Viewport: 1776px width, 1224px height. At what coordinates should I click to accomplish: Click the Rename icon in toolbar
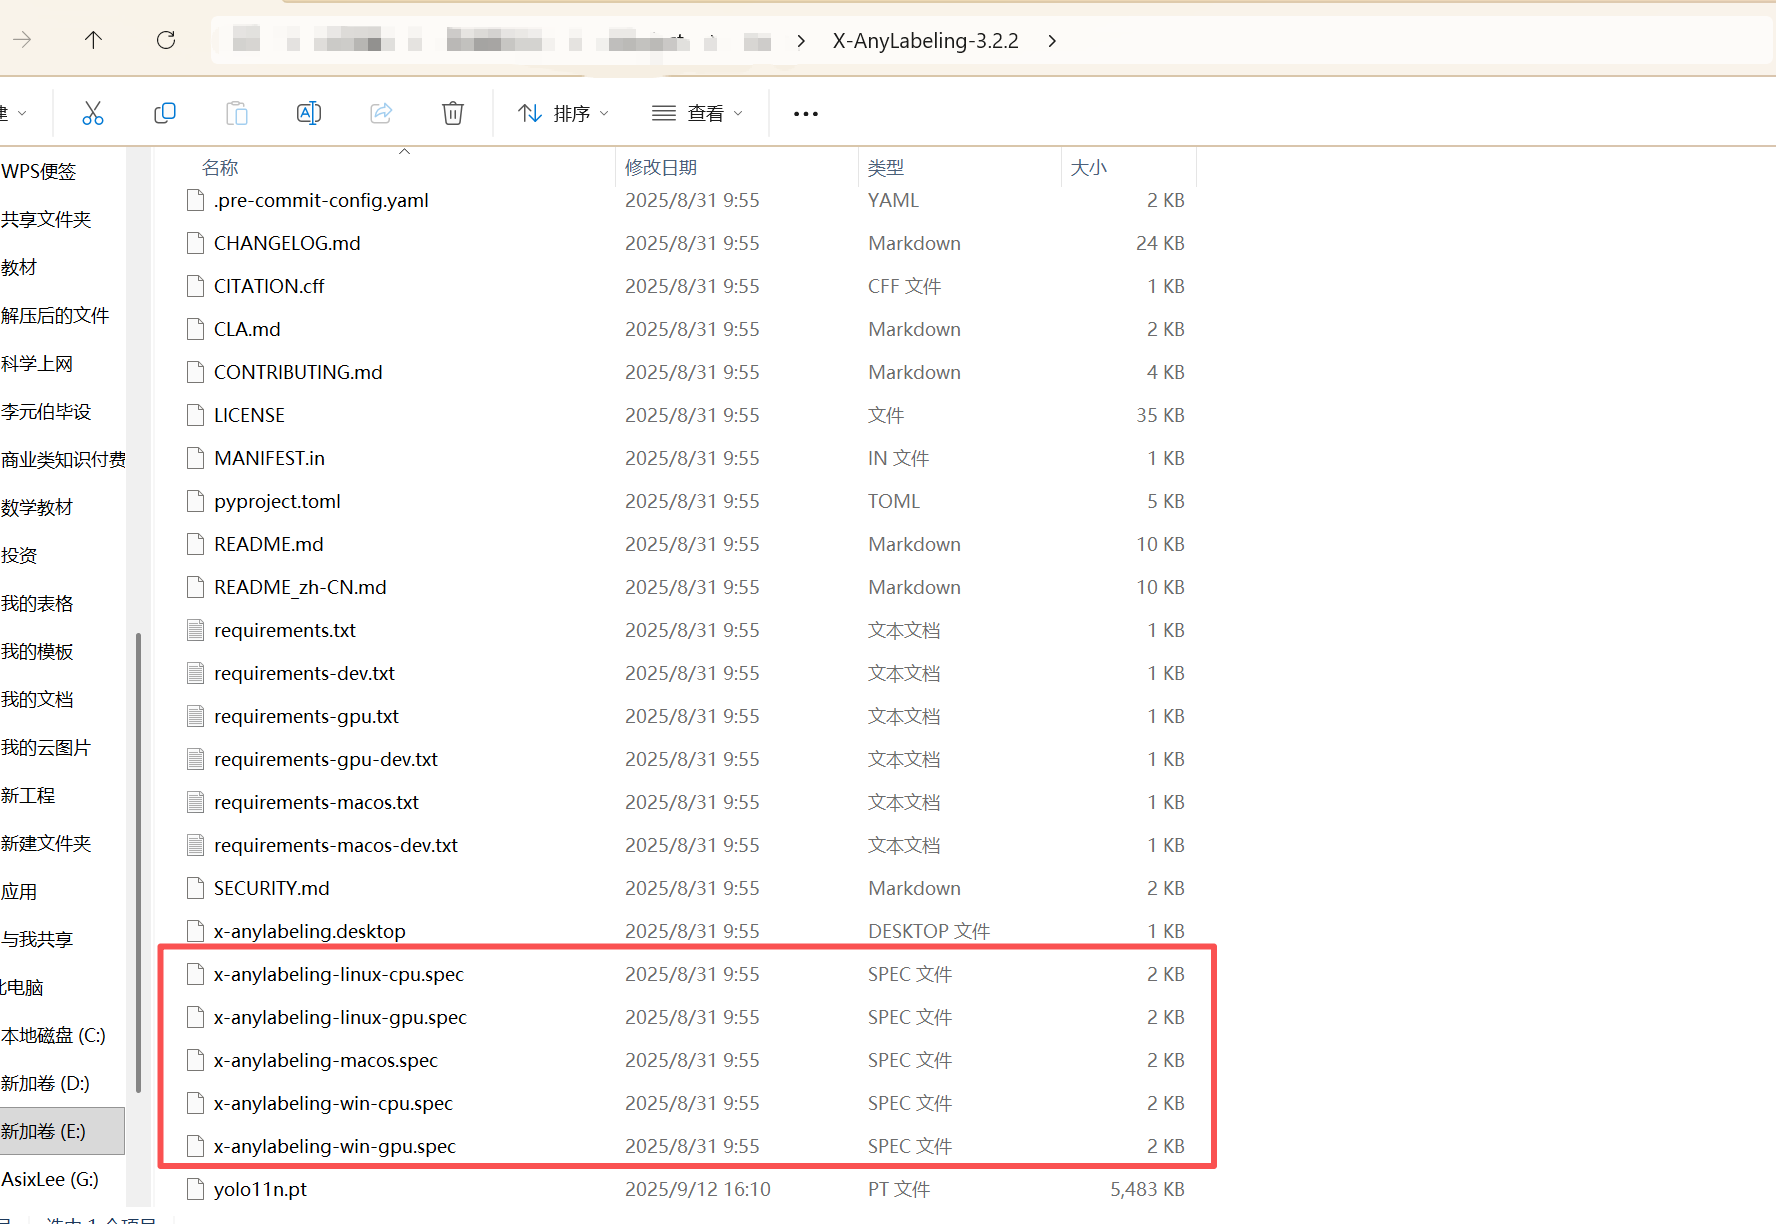(309, 113)
